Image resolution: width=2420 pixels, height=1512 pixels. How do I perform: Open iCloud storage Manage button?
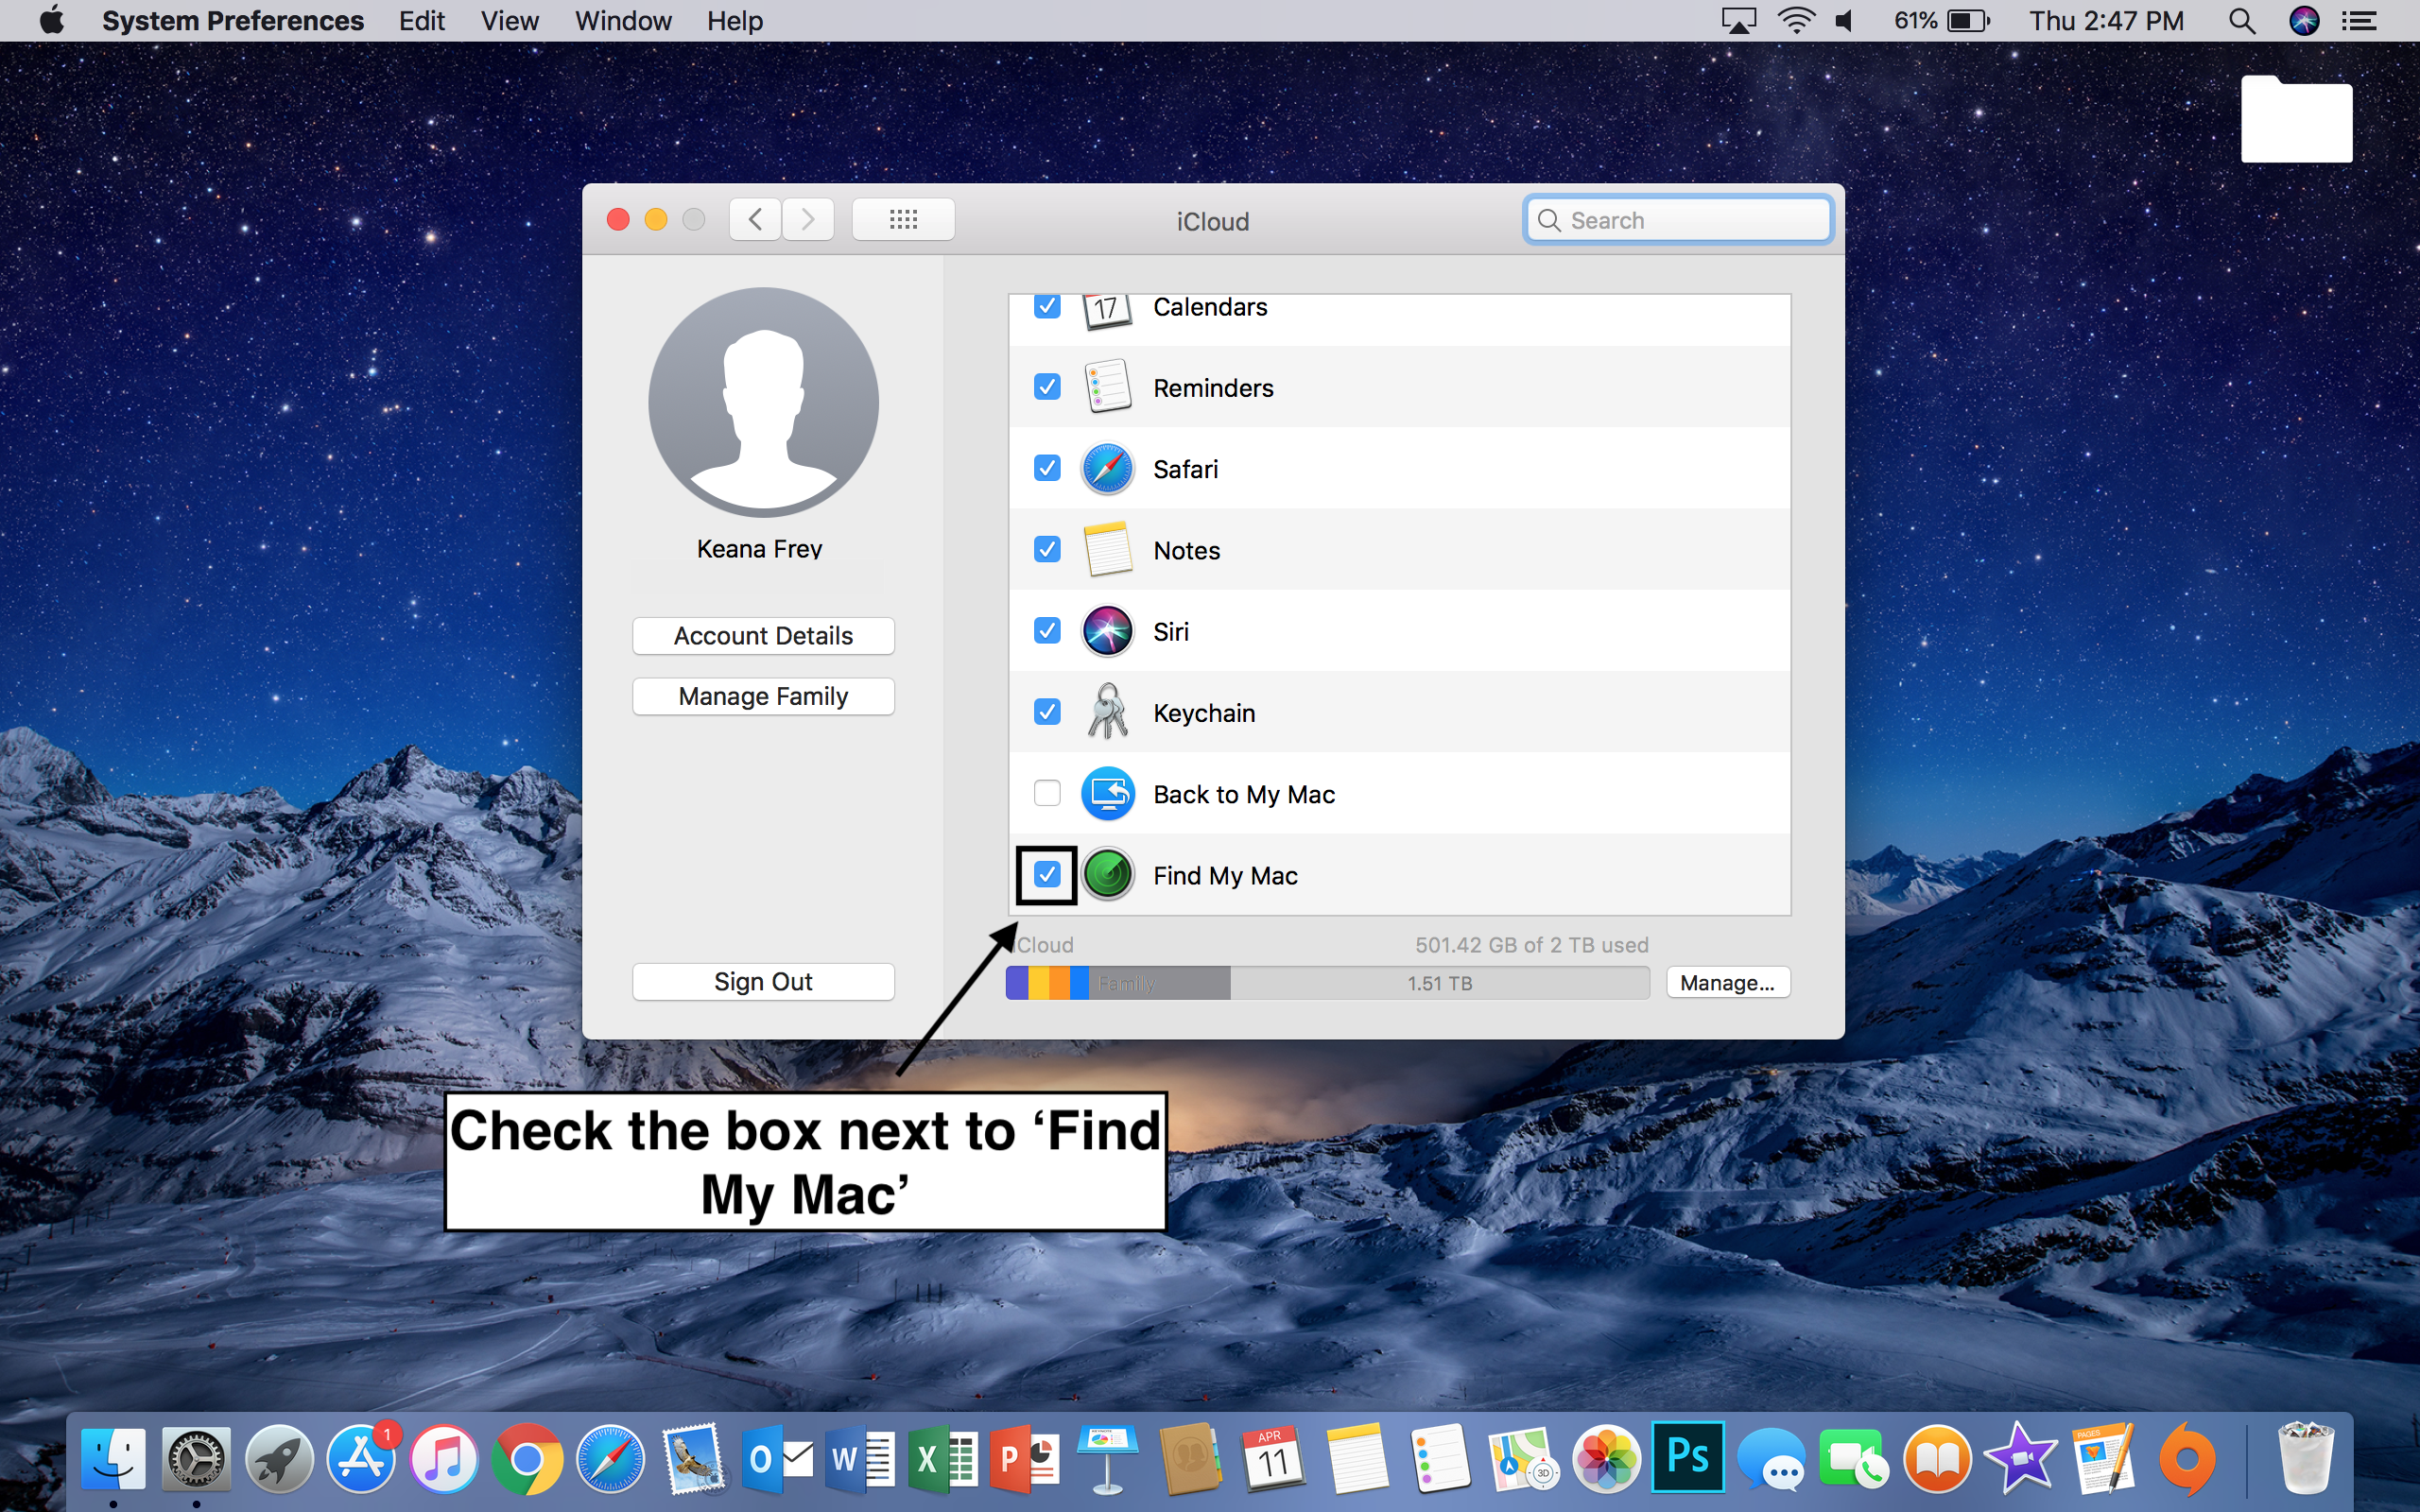[x=1727, y=983]
